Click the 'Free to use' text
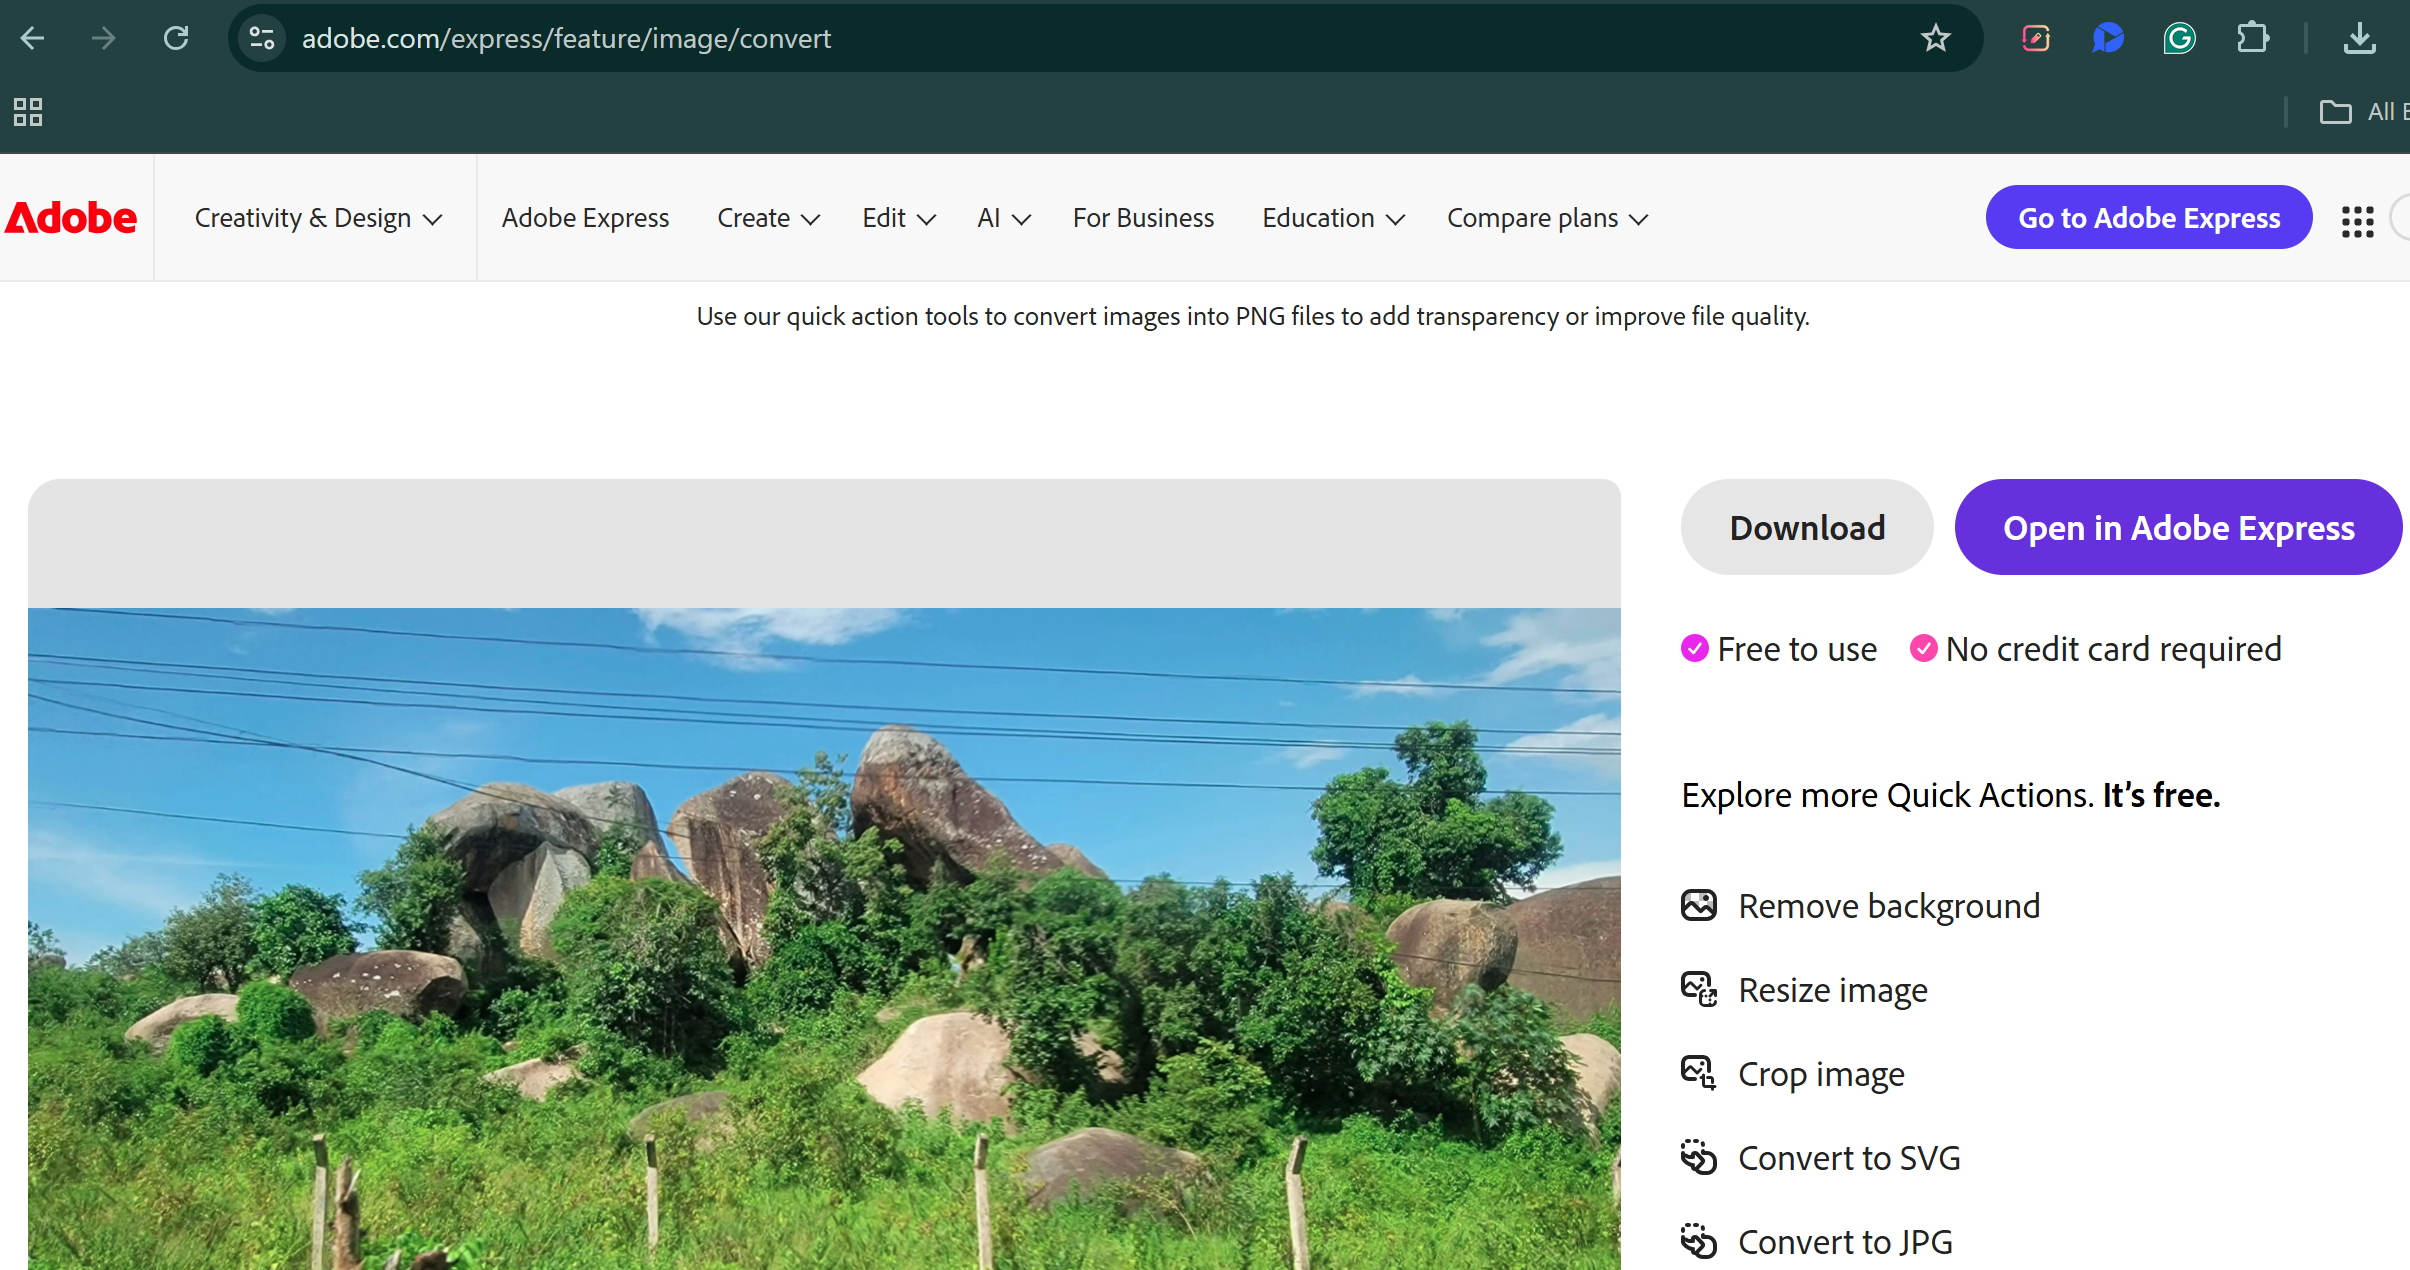 pyautogui.click(x=1797, y=649)
